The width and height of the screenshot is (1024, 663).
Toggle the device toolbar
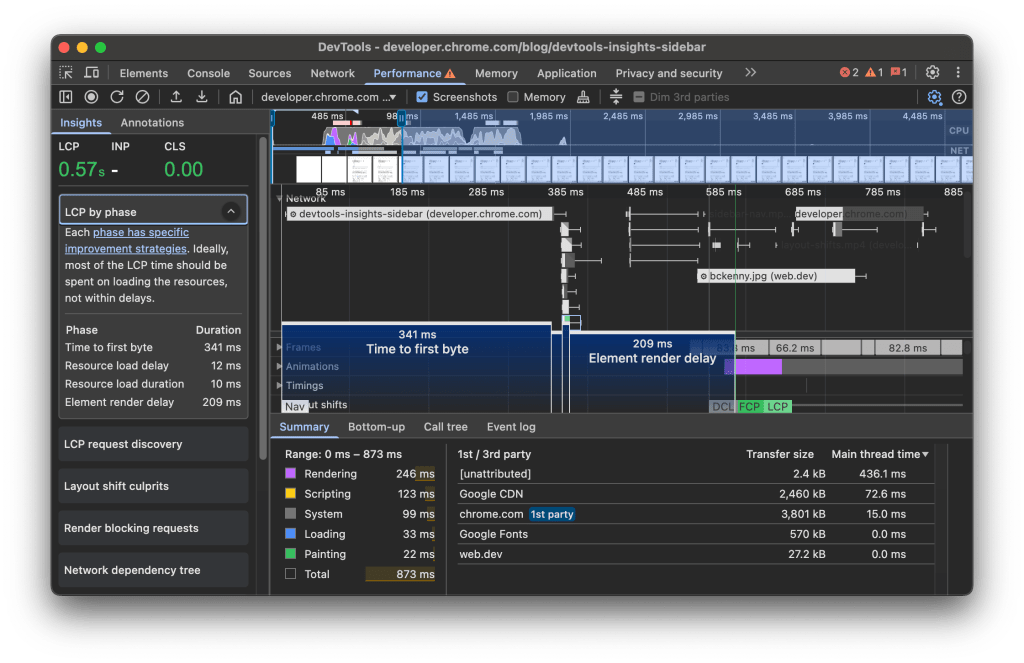pos(90,73)
